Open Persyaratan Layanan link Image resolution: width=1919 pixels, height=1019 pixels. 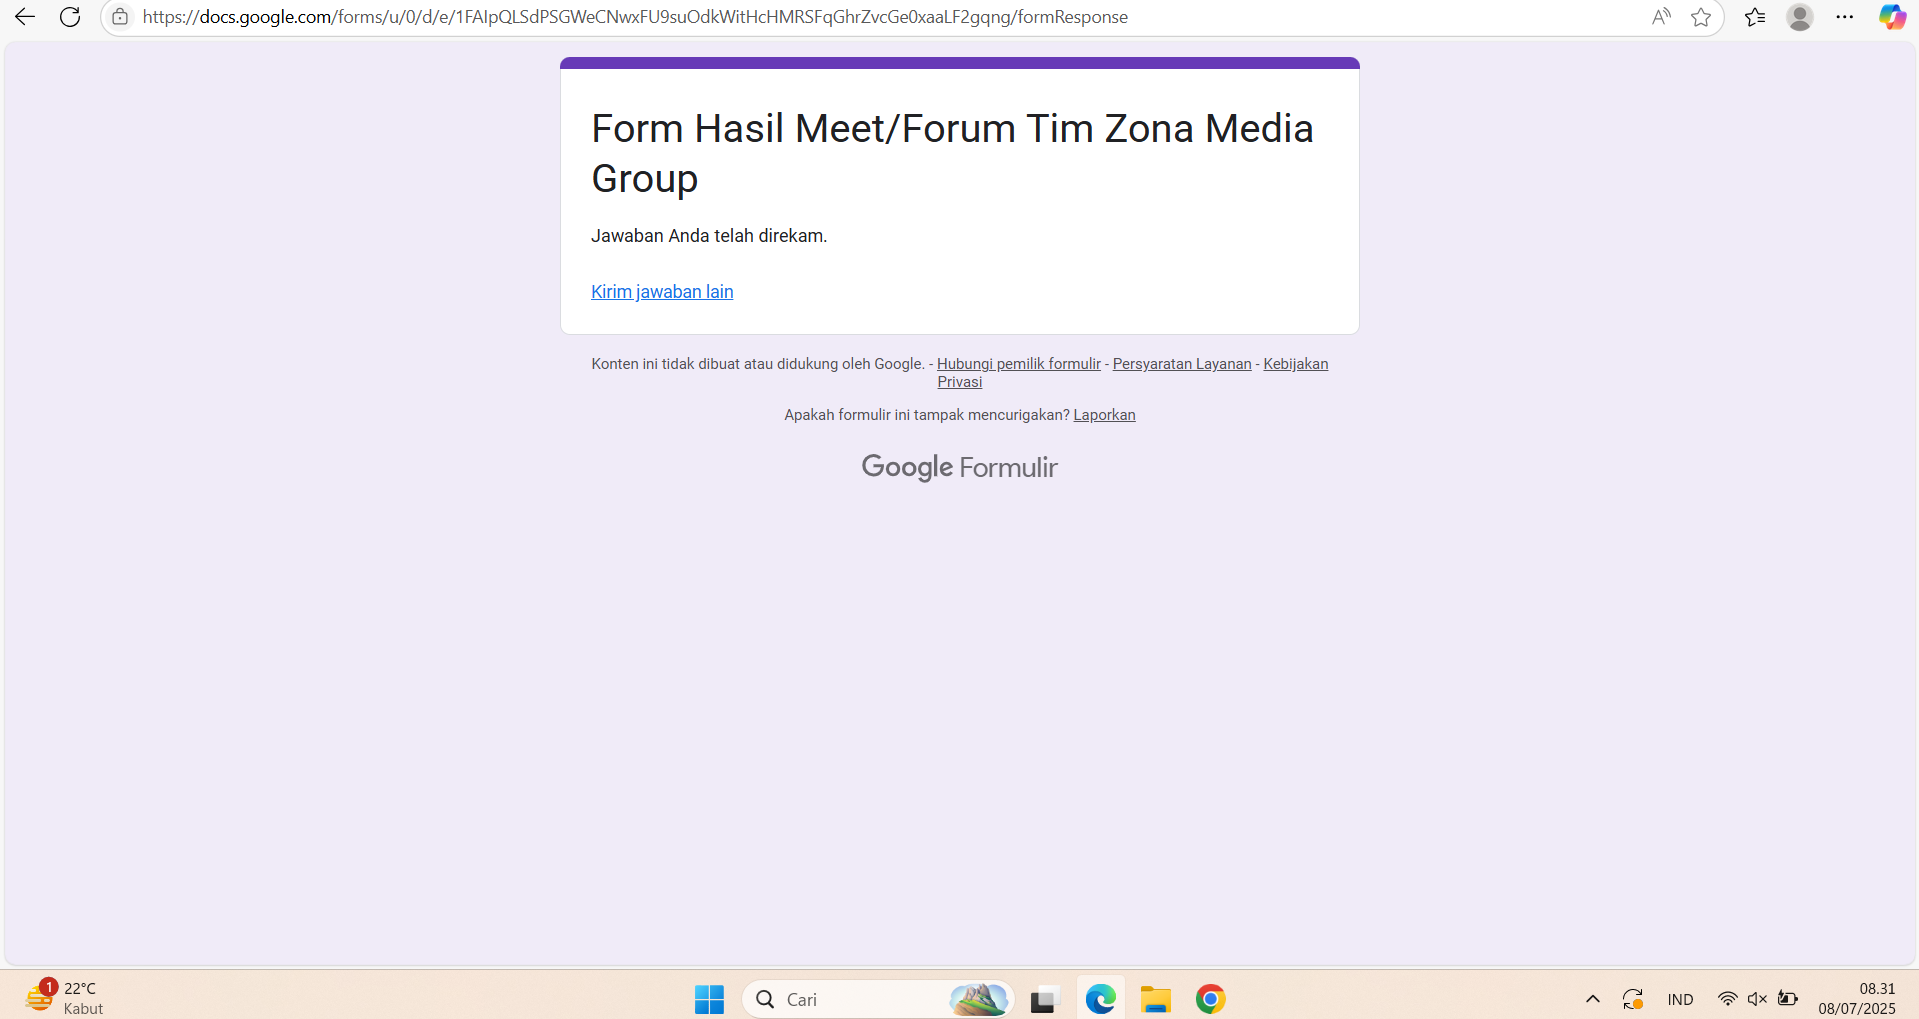click(x=1181, y=363)
